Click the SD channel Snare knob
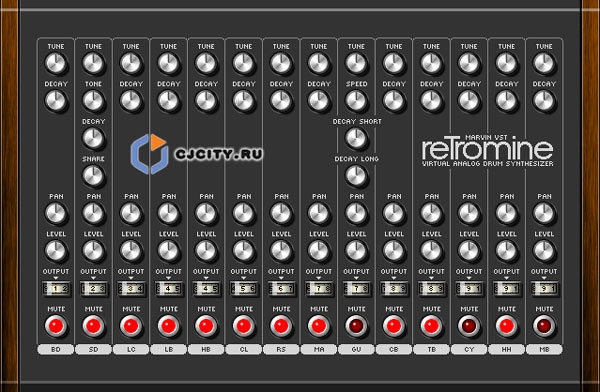The image size is (600, 392). pyautogui.click(x=93, y=175)
